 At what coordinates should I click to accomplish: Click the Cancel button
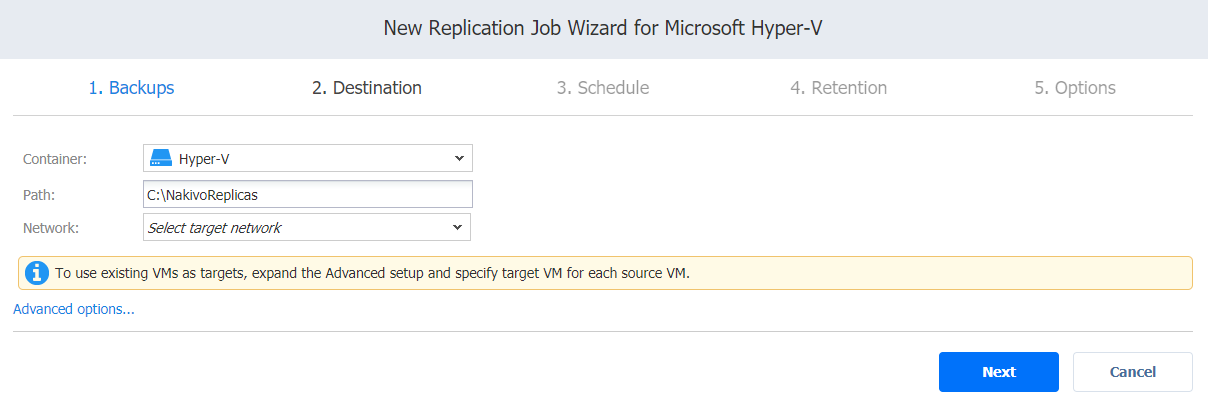click(x=1133, y=372)
